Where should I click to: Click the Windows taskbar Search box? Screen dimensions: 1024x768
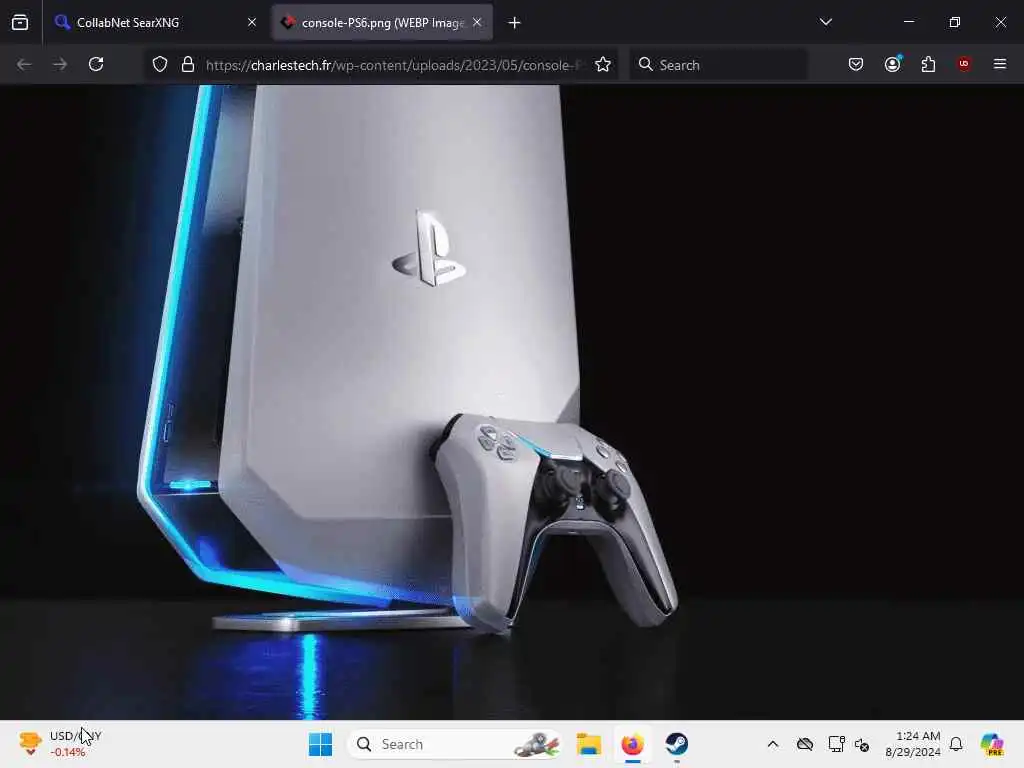click(455, 744)
